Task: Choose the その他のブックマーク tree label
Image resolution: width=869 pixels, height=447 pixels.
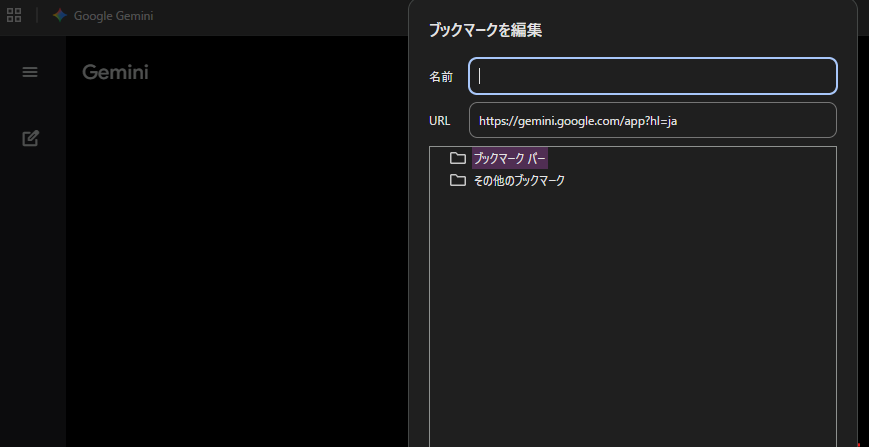Action: click(x=519, y=180)
